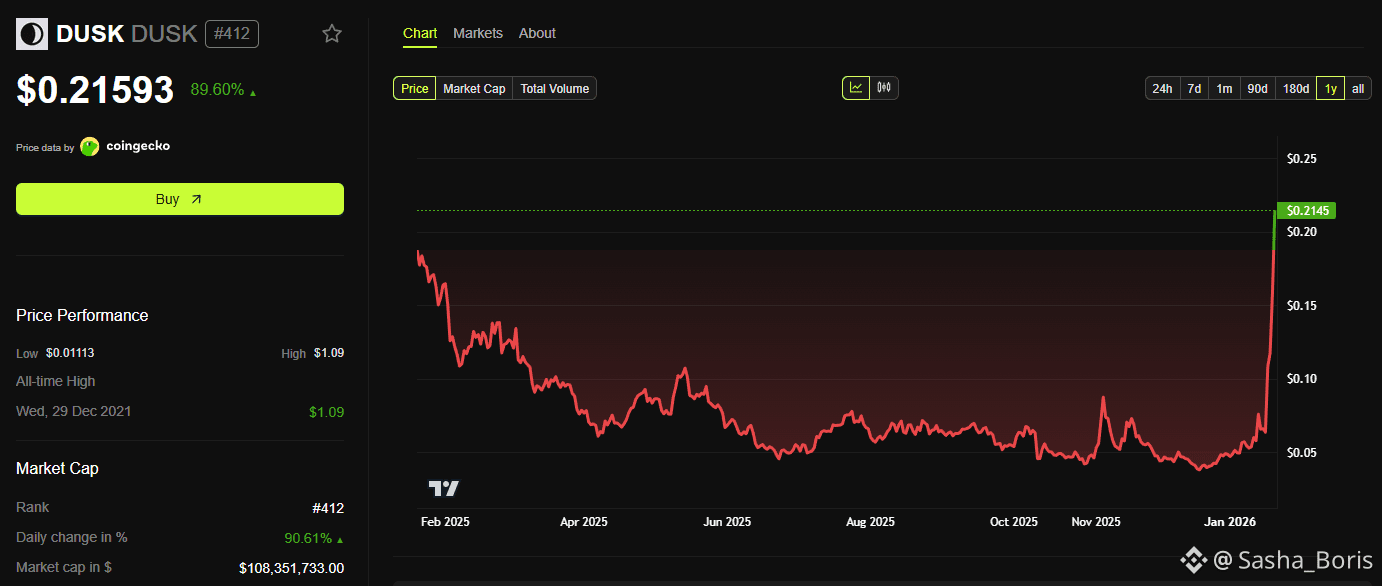This screenshot has width=1382, height=586.
Task: Click the $0.05 price axis label
Action: [1302, 452]
